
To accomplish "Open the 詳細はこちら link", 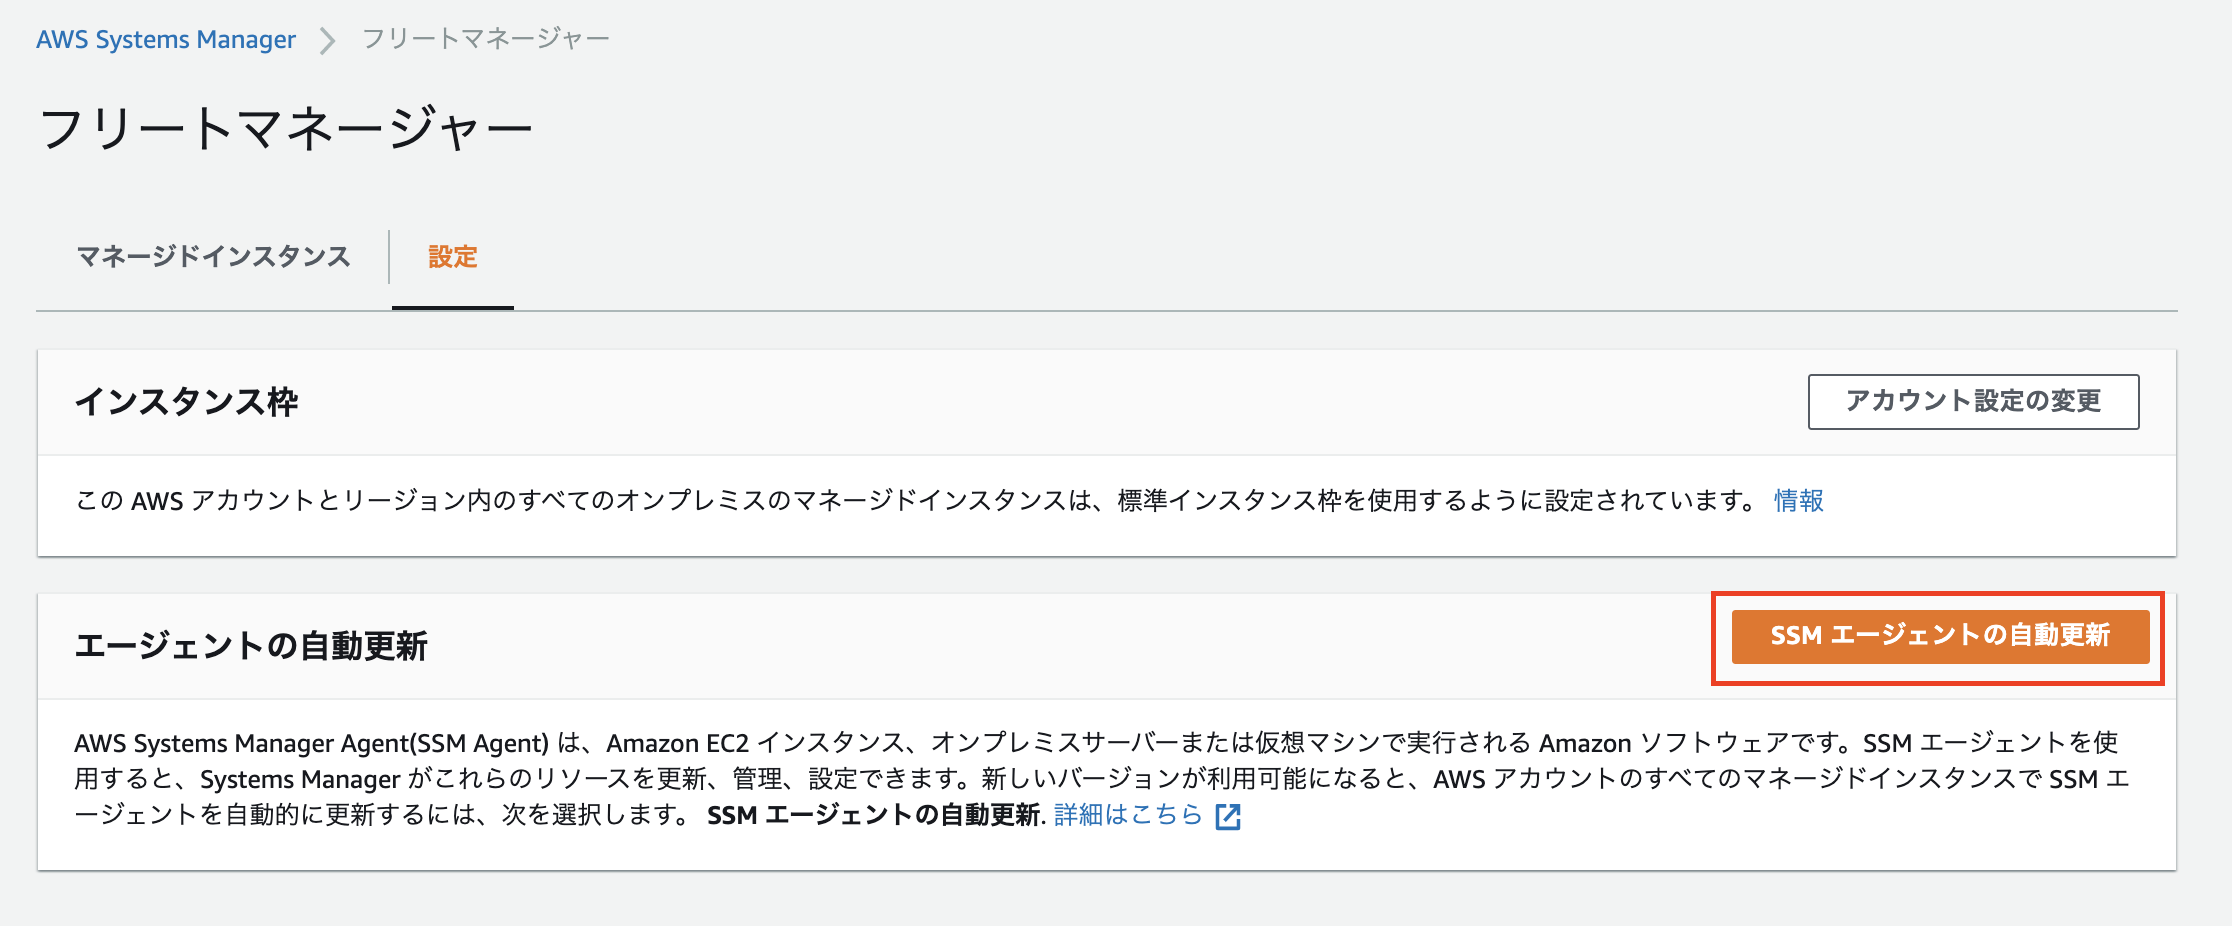I will (x=1128, y=815).
